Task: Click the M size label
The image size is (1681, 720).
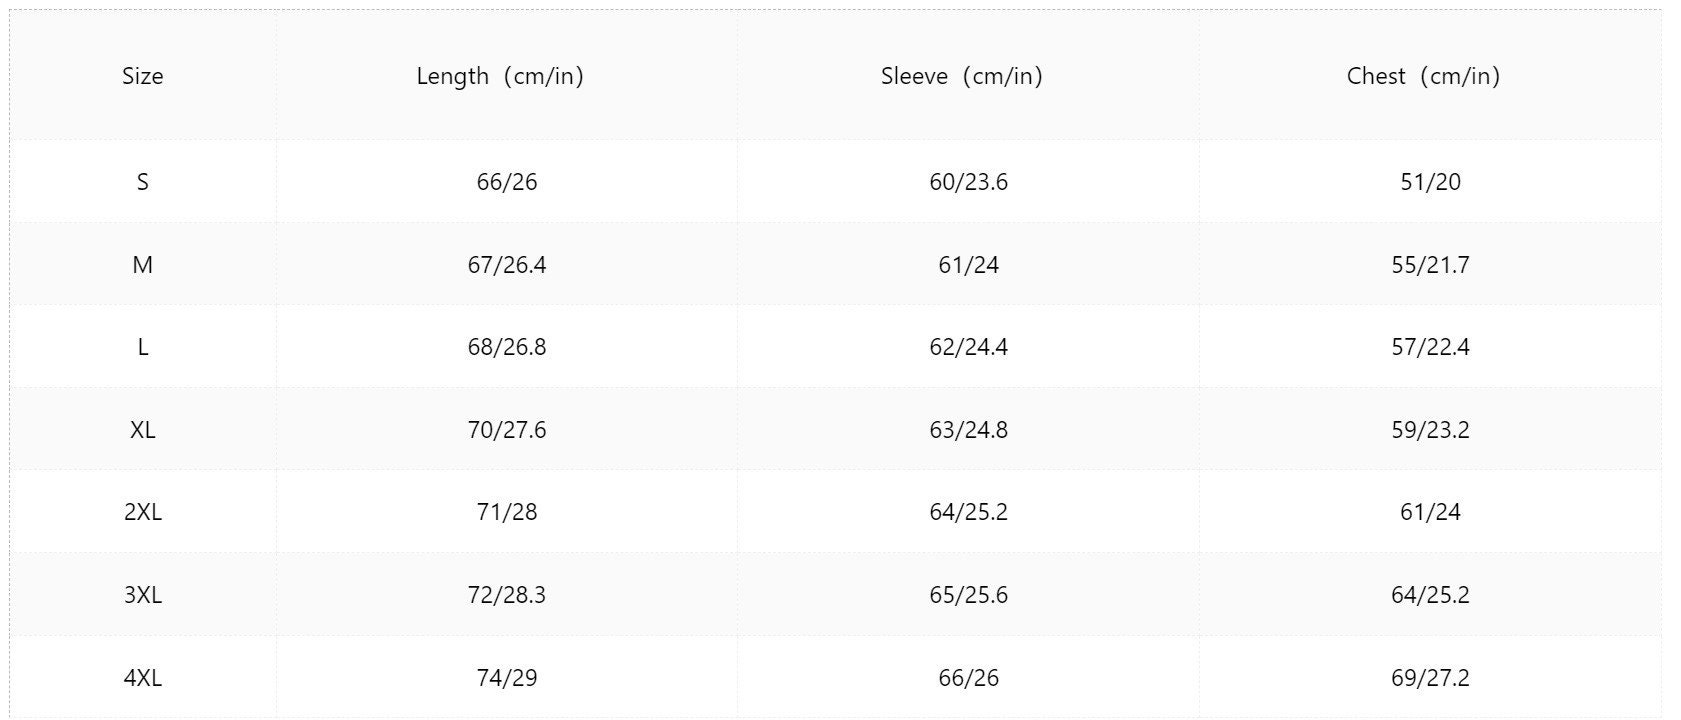Action: point(143,265)
